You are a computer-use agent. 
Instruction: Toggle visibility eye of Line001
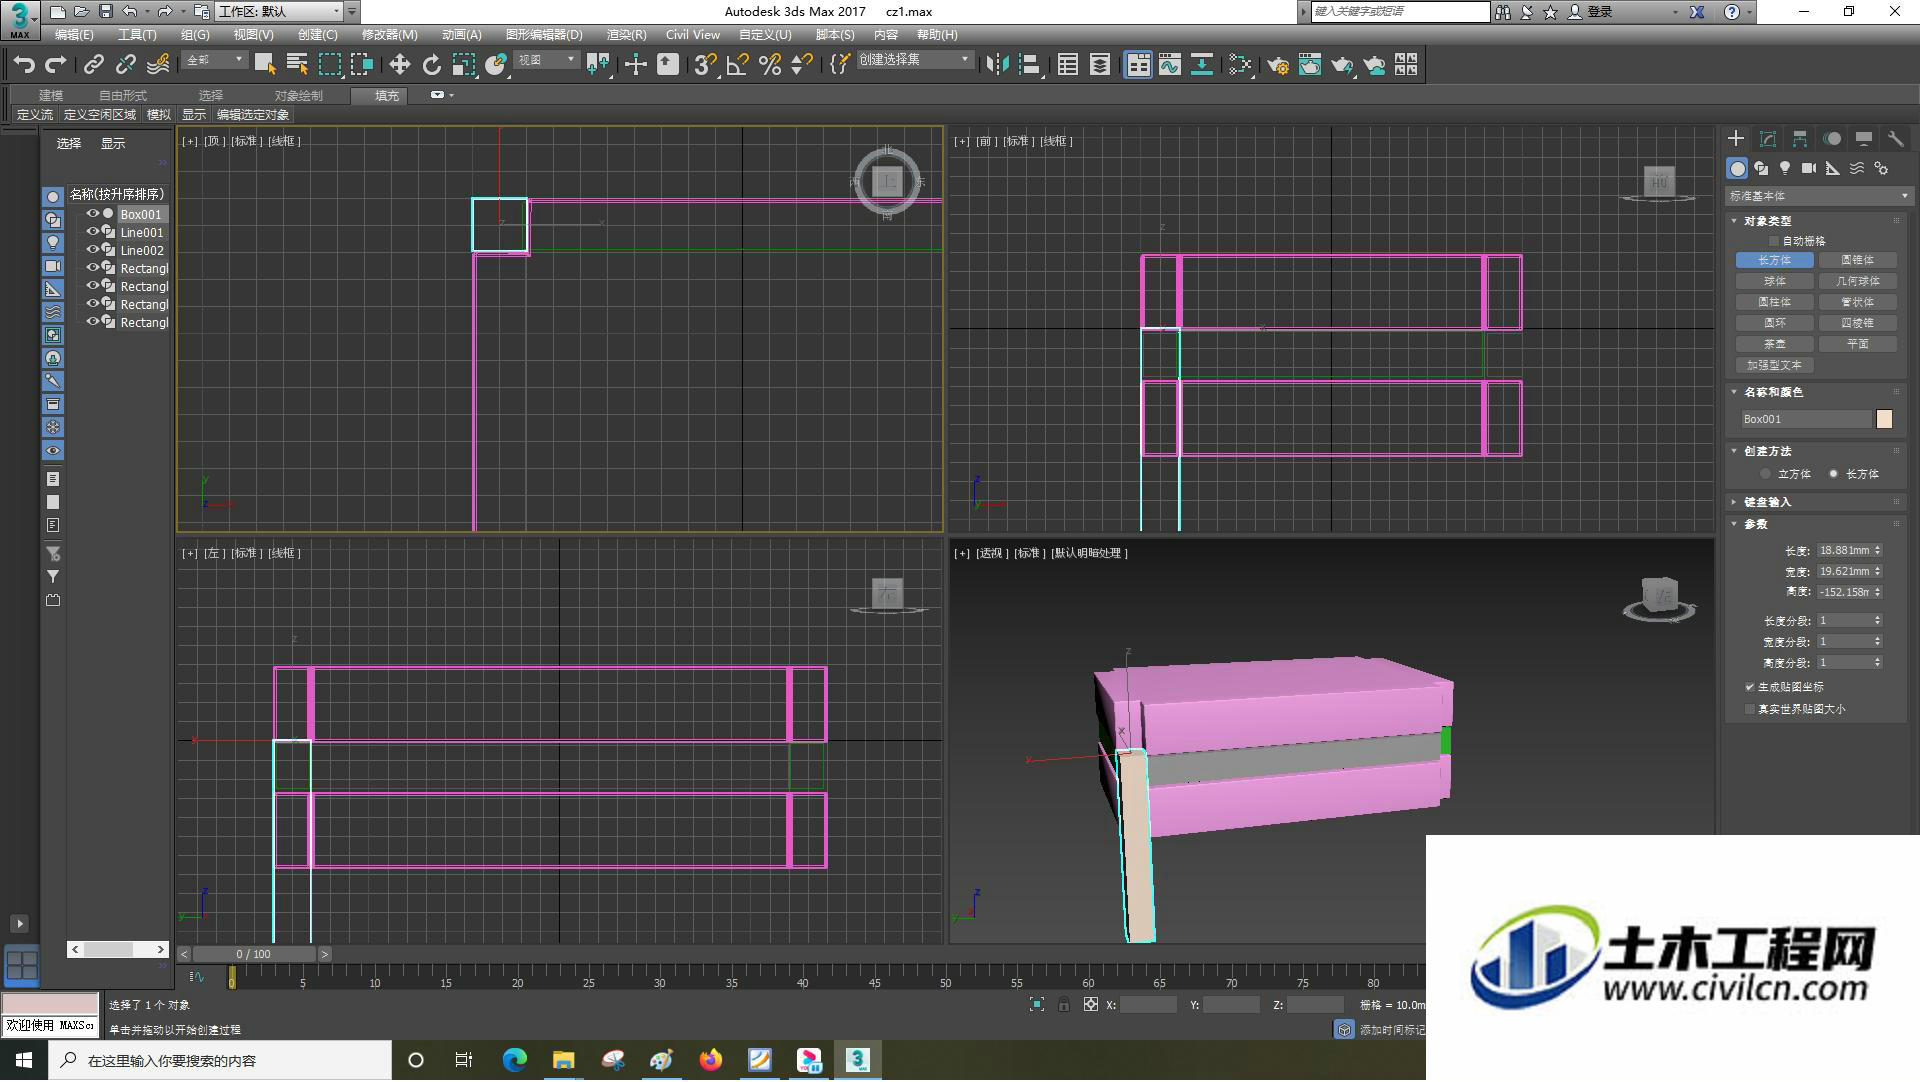pos(92,232)
